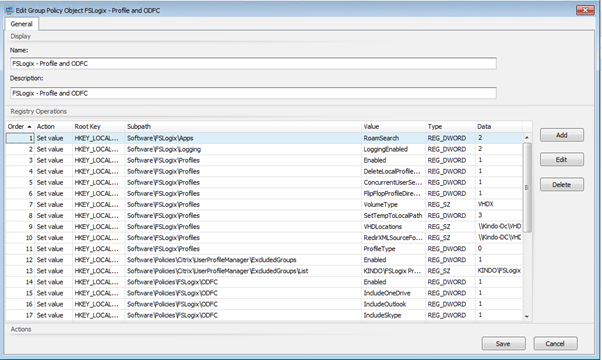Click the Description input field
This screenshot has width=602, height=360.
253,93
